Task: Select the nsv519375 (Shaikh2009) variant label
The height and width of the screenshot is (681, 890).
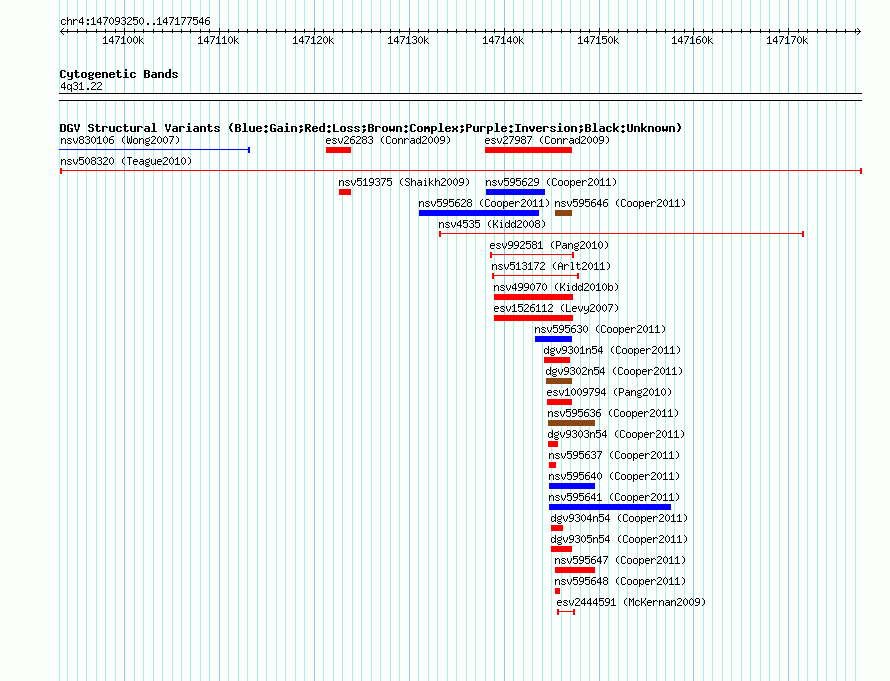Action: (x=404, y=182)
